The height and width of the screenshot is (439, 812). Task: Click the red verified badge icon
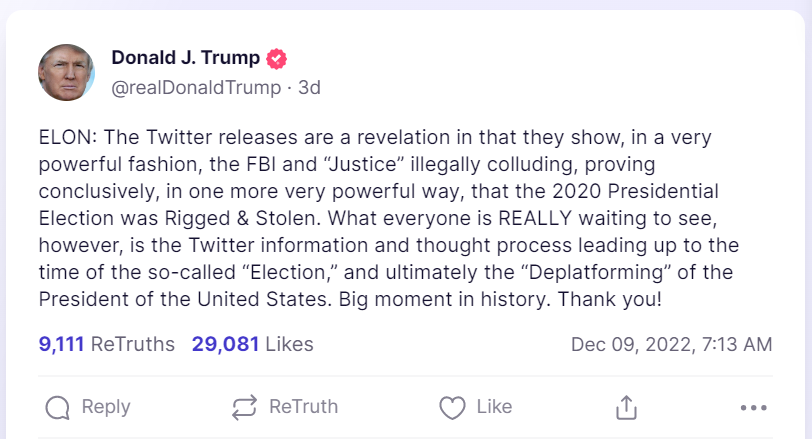tap(276, 58)
